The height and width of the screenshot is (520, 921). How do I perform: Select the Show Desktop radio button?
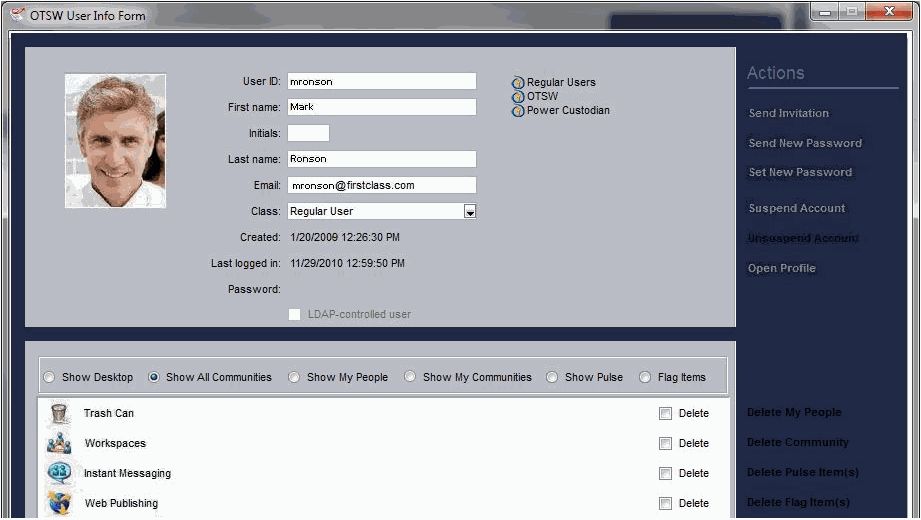(x=49, y=378)
